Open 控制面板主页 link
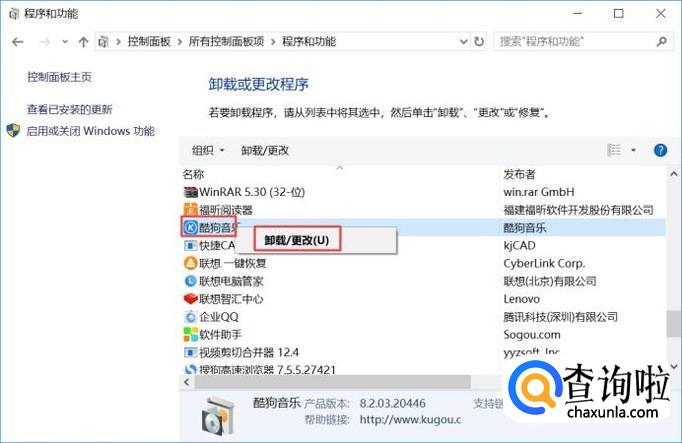The height and width of the screenshot is (443, 682). pos(60,77)
